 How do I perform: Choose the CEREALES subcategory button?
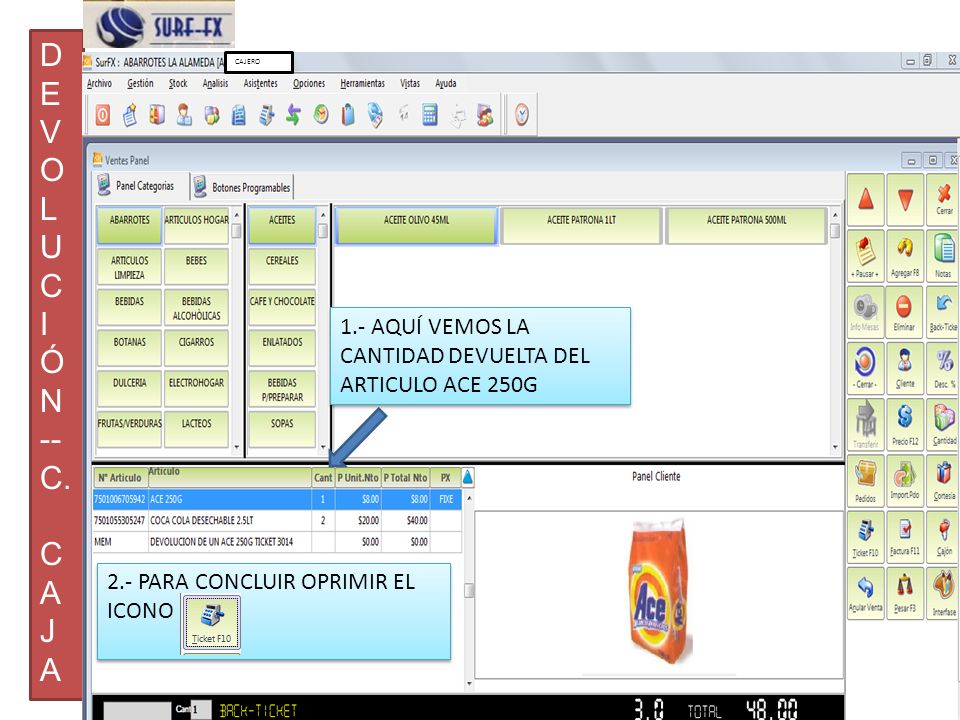tap(282, 266)
